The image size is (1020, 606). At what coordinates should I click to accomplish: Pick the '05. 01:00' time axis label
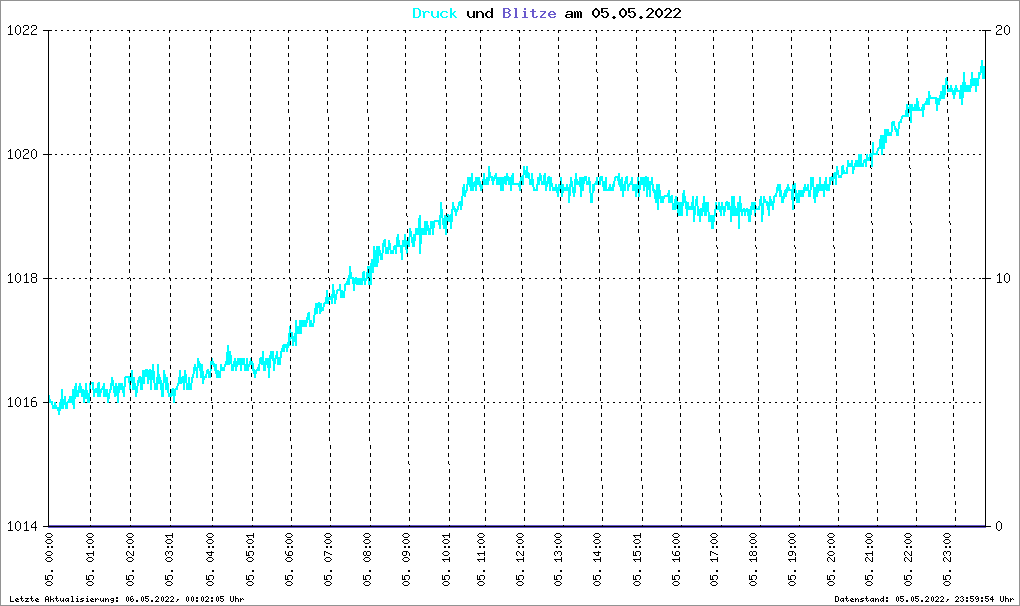click(90, 560)
